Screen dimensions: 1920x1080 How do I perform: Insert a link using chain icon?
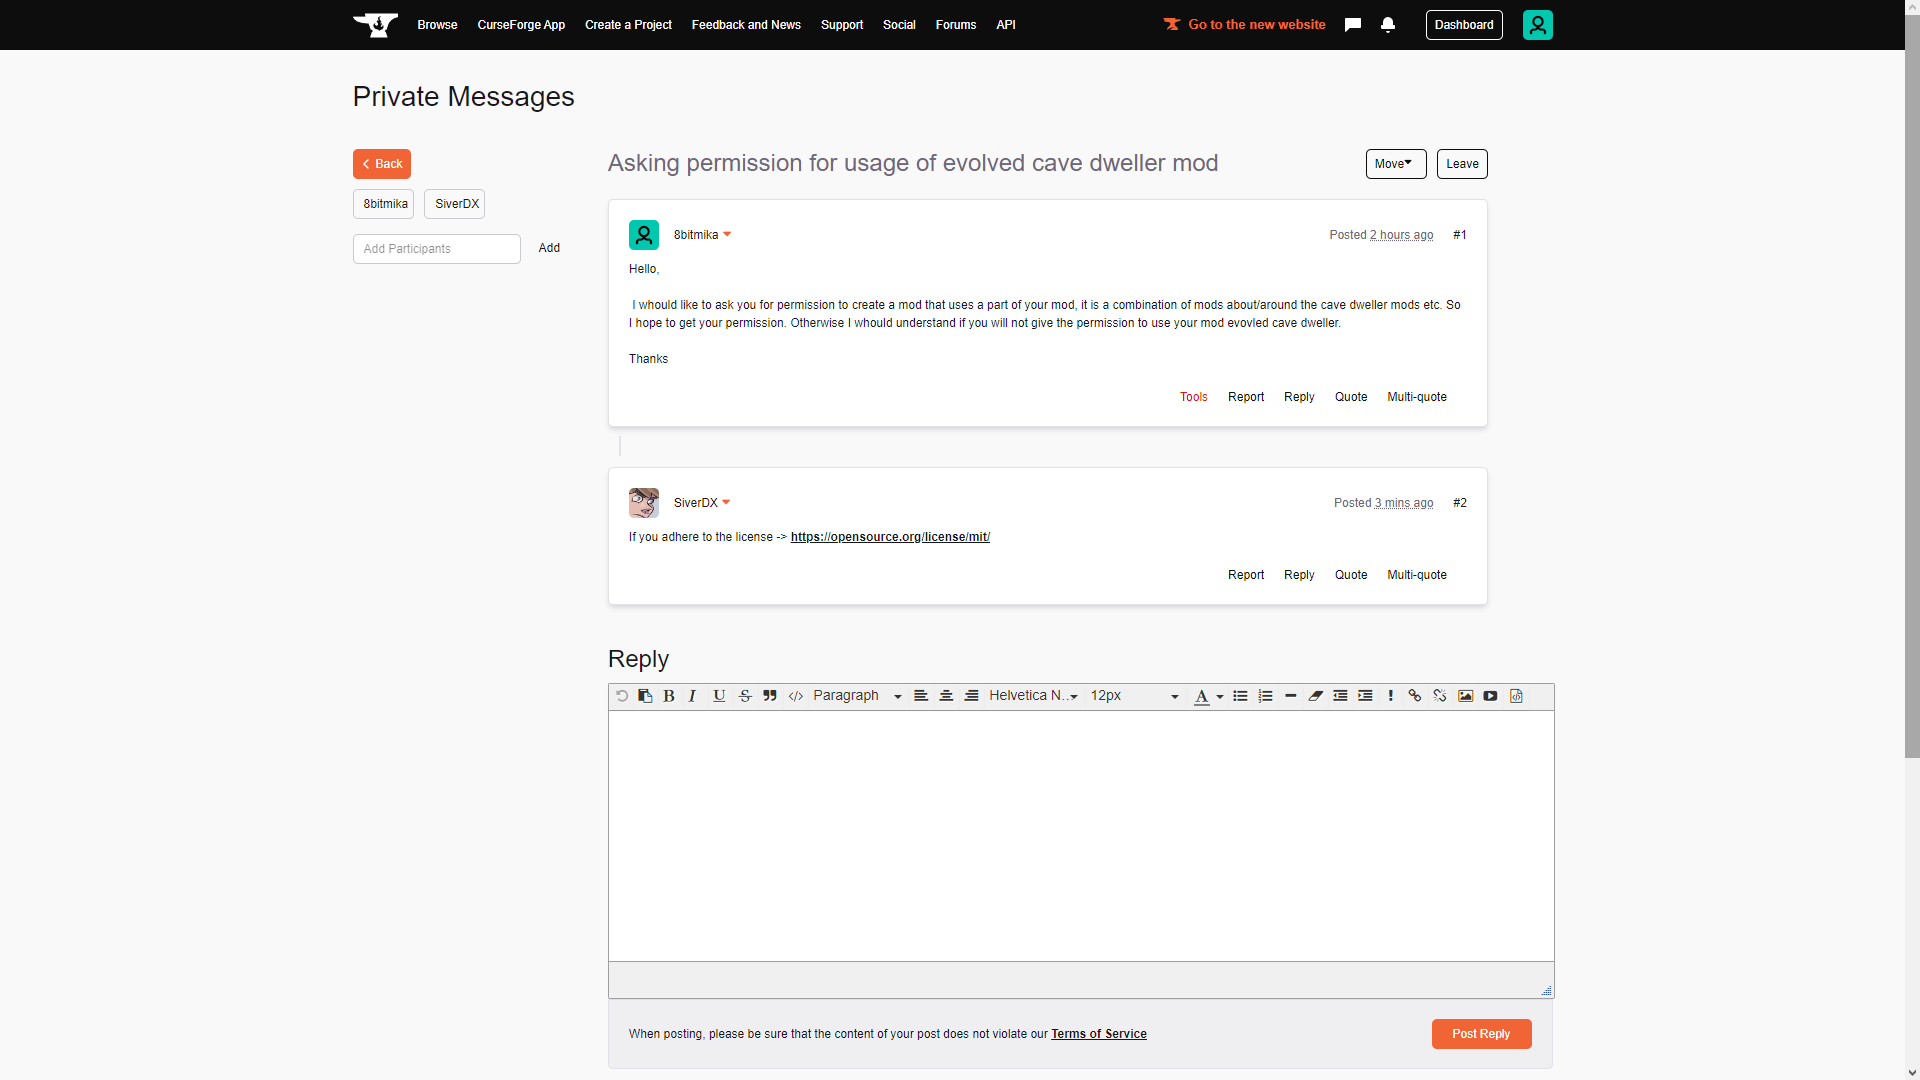(1414, 696)
